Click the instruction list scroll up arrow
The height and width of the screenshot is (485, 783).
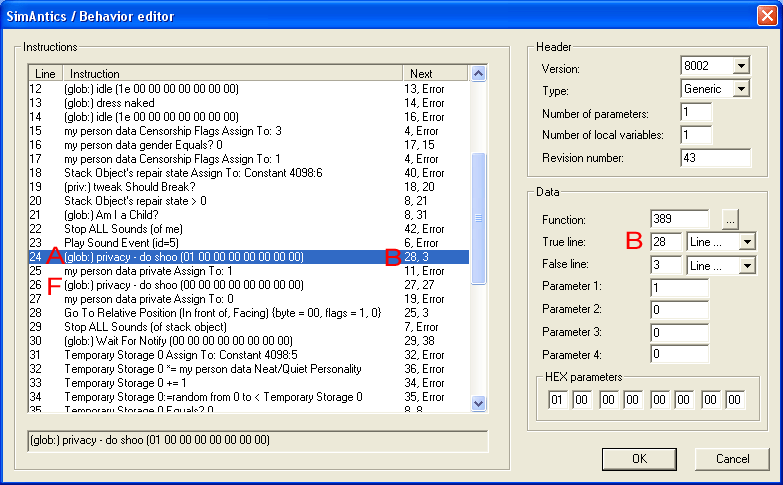click(x=478, y=74)
